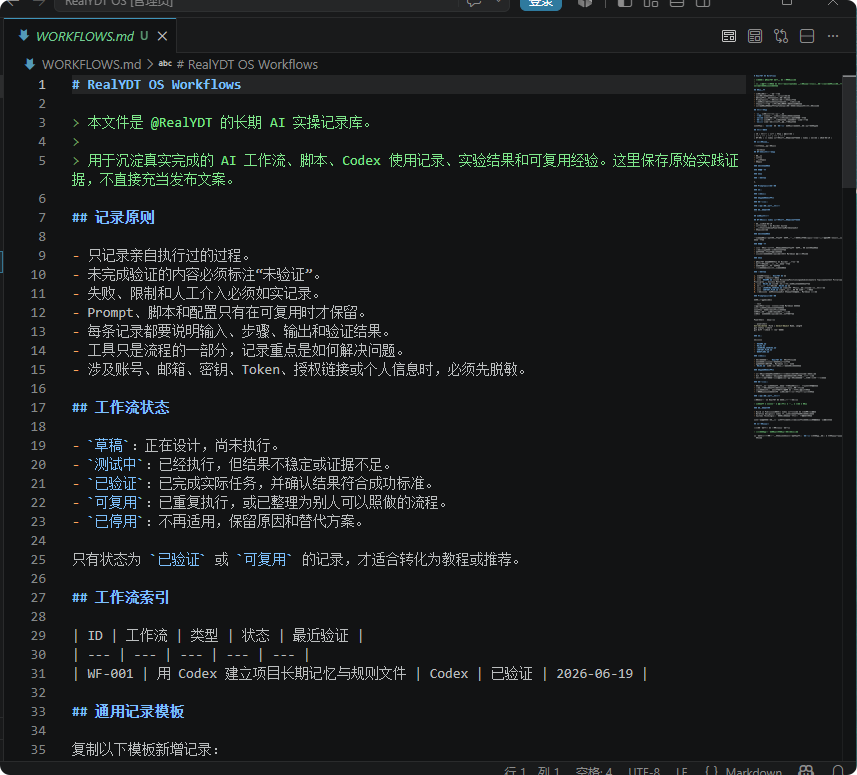857x775 pixels.
Task: Open the notifications bell in status bar
Action: coord(838,770)
